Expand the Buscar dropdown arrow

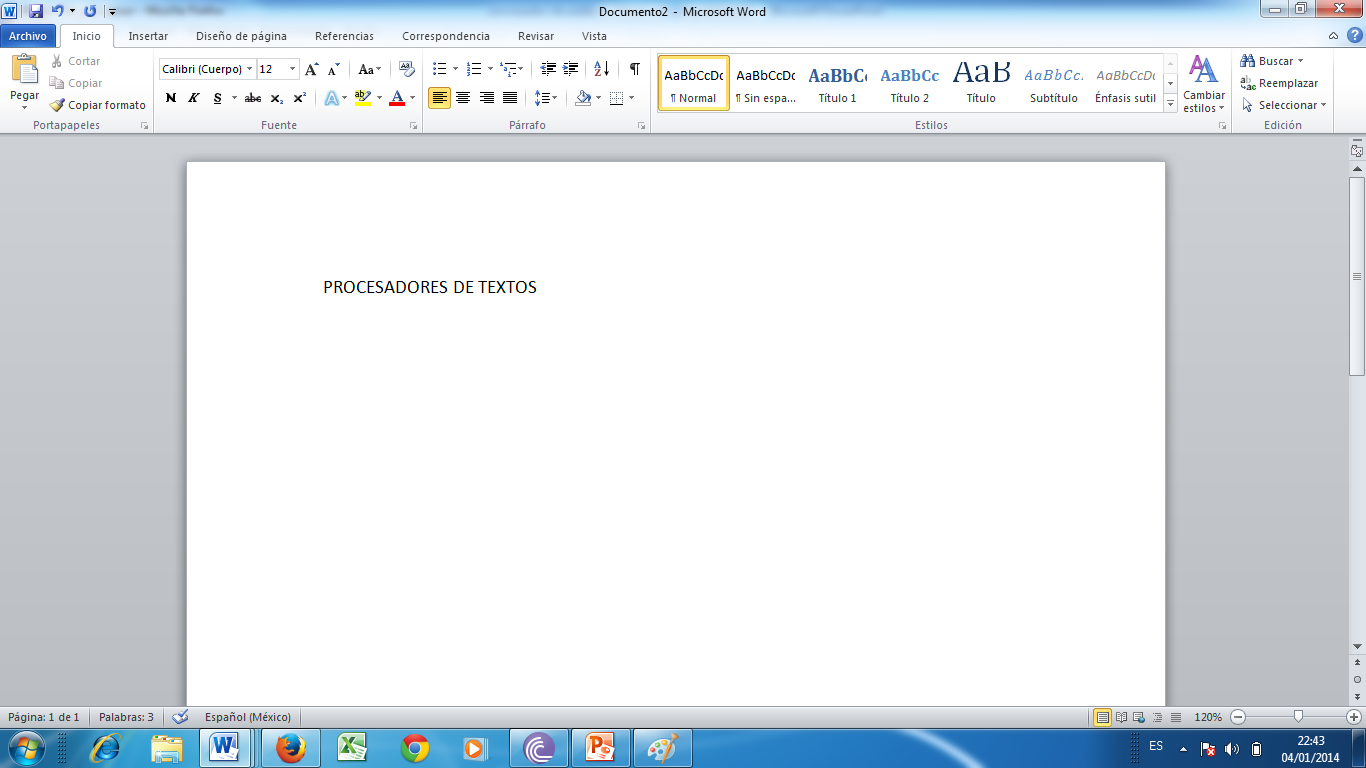[x=1300, y=62]
